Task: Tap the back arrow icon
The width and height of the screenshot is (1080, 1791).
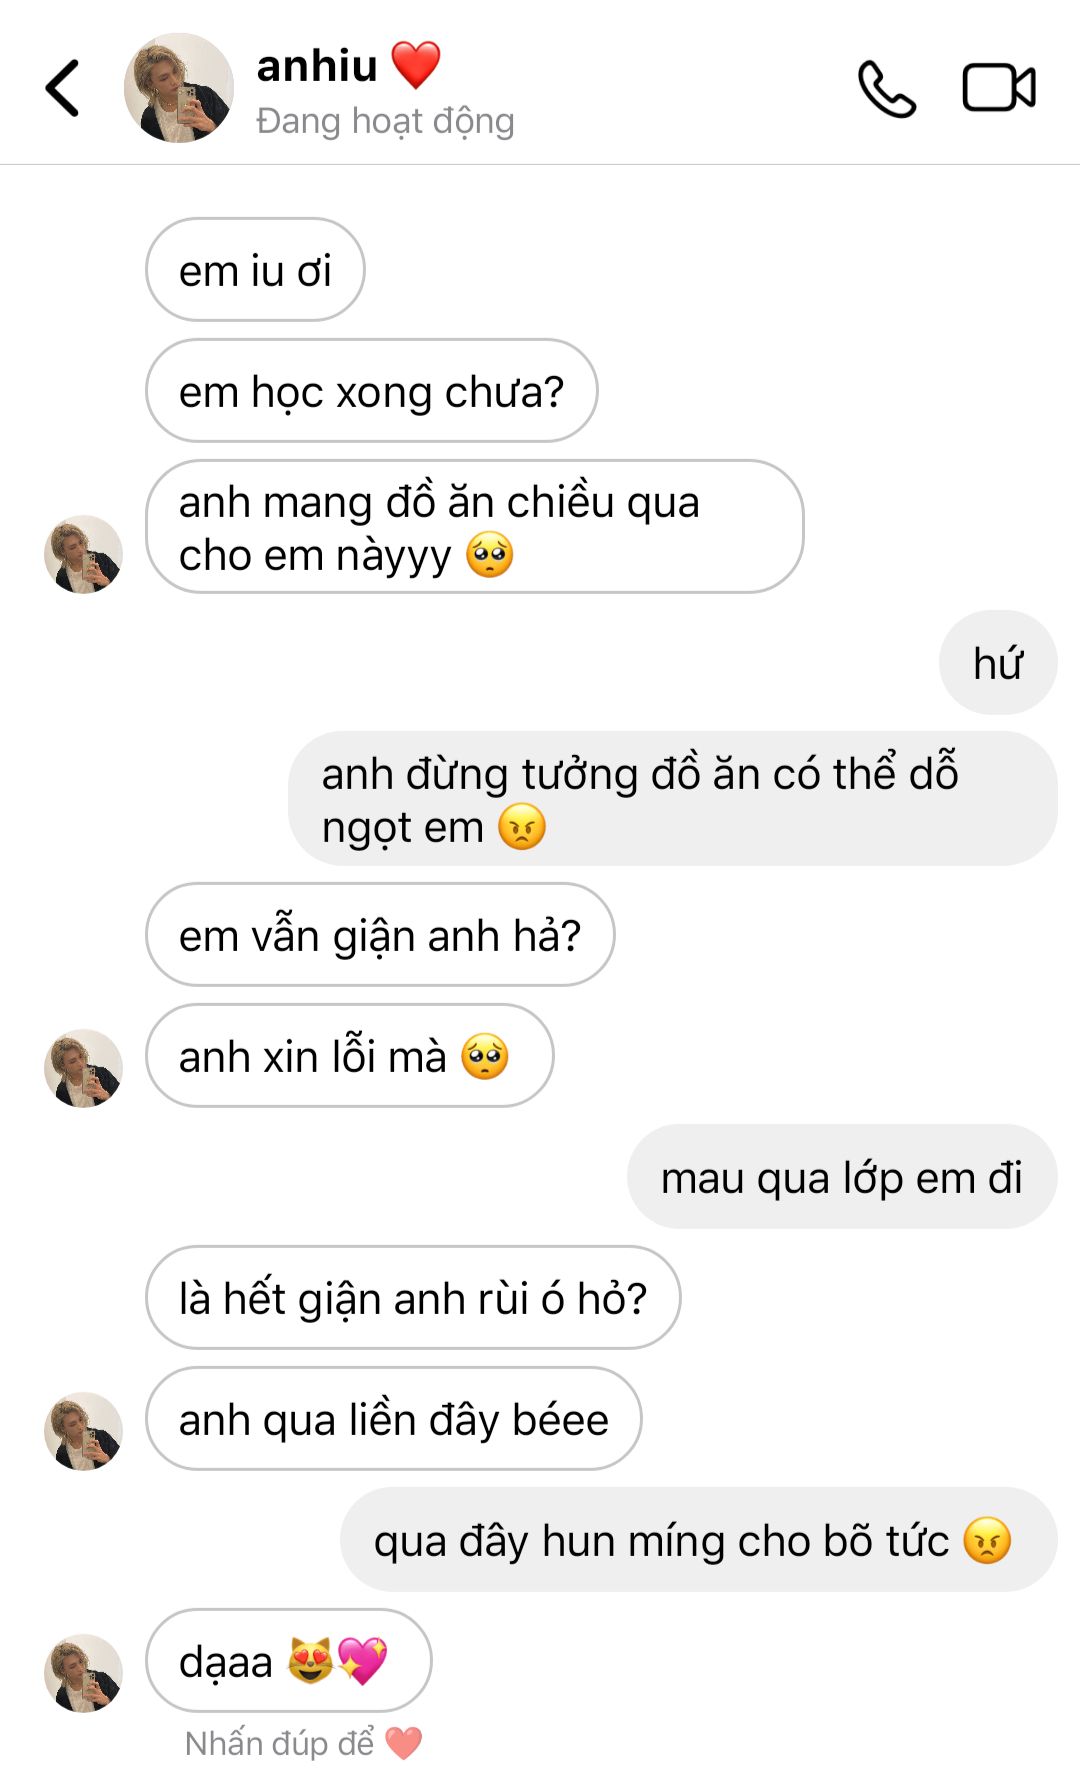Action: coord(62,88)
